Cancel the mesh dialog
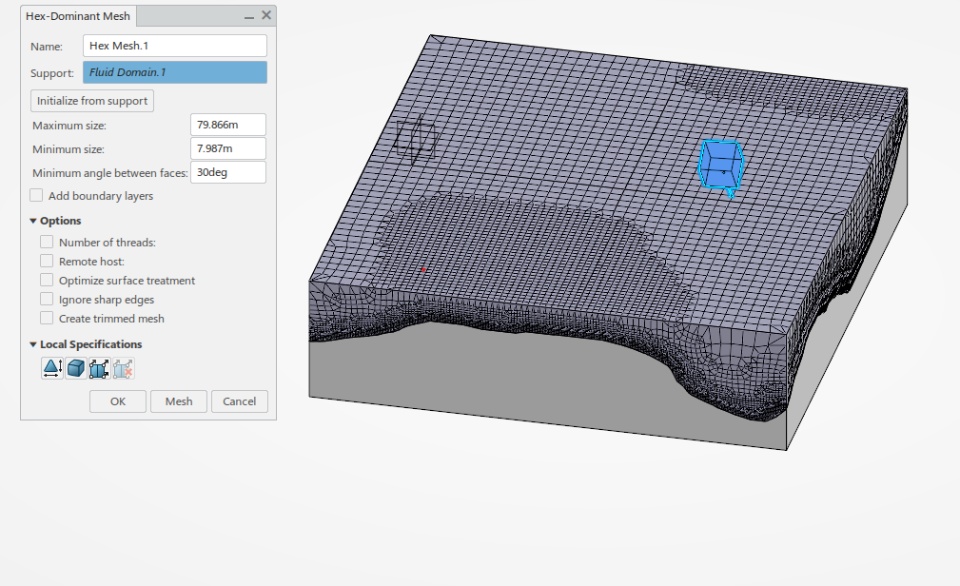This screenshot has width=960, height=586. [x=239, y=402]
